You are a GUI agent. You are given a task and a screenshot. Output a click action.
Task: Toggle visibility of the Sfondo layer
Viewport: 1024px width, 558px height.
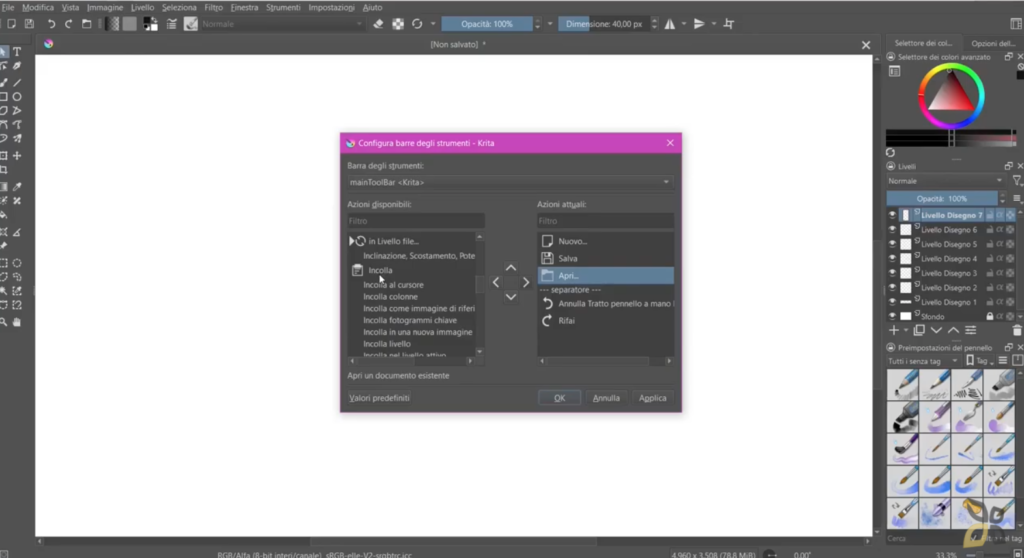pyautogui.click(x=892, y=316)
